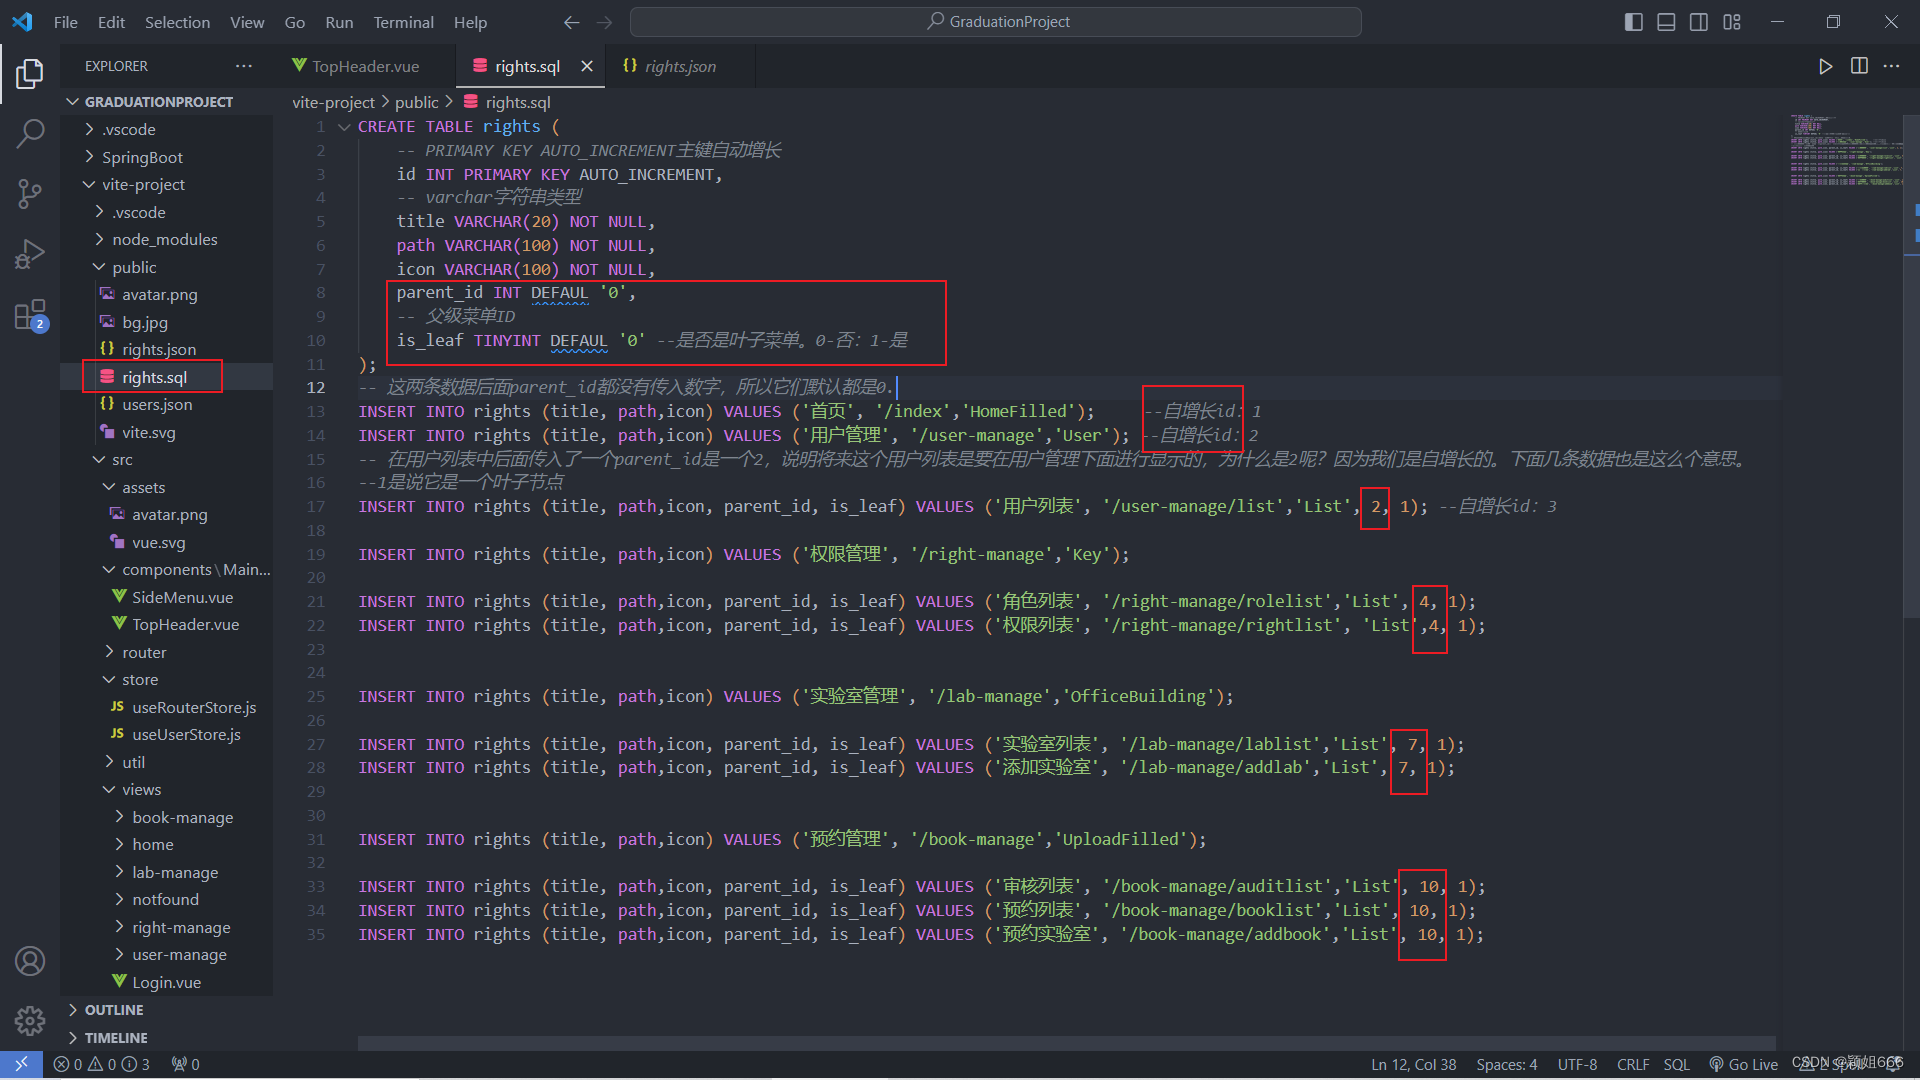The height and width of the screenshot is (1080, 1920).
Task: Click Go Live in status bar
Action: tap(1743, 1064)
